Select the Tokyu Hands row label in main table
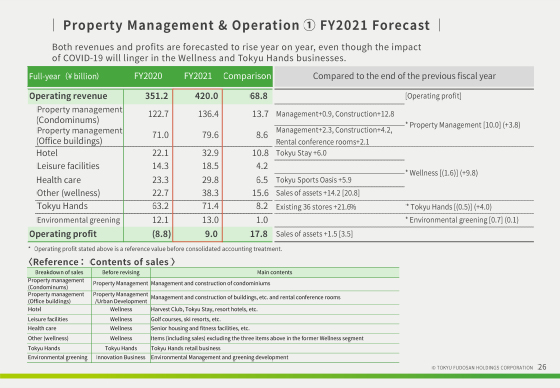560x388 pixels. (x=62, y=206)
